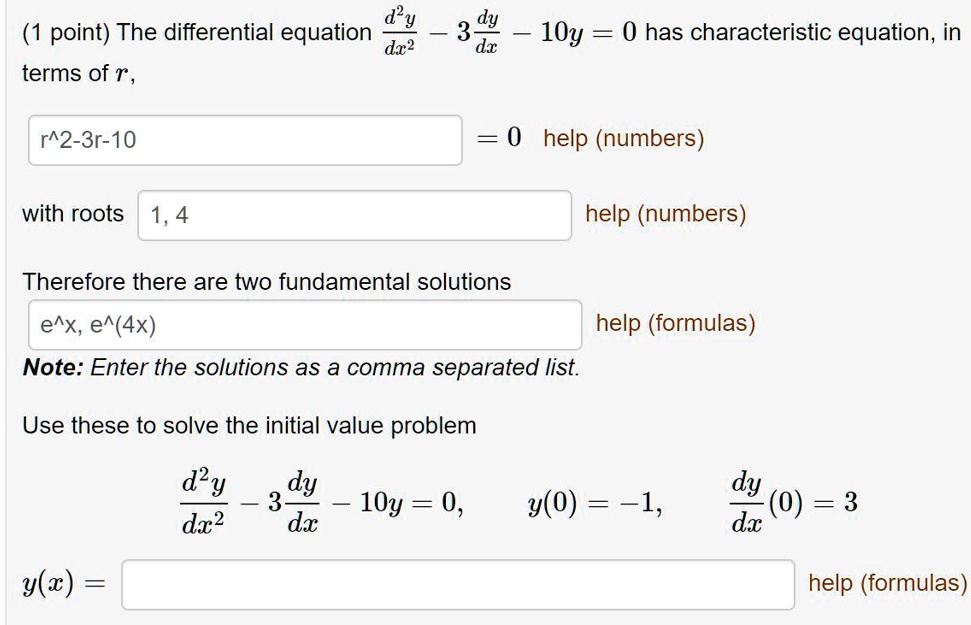This screenshot has width=971, height=625.
Task: Open help (numbers) link next to roots field
Action: coord(665,214)
